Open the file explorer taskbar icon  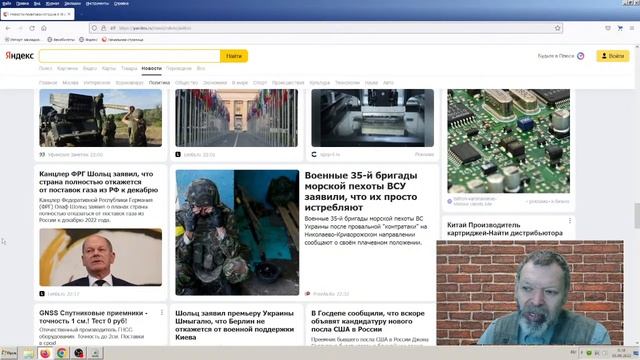click(x=28, y=353)
